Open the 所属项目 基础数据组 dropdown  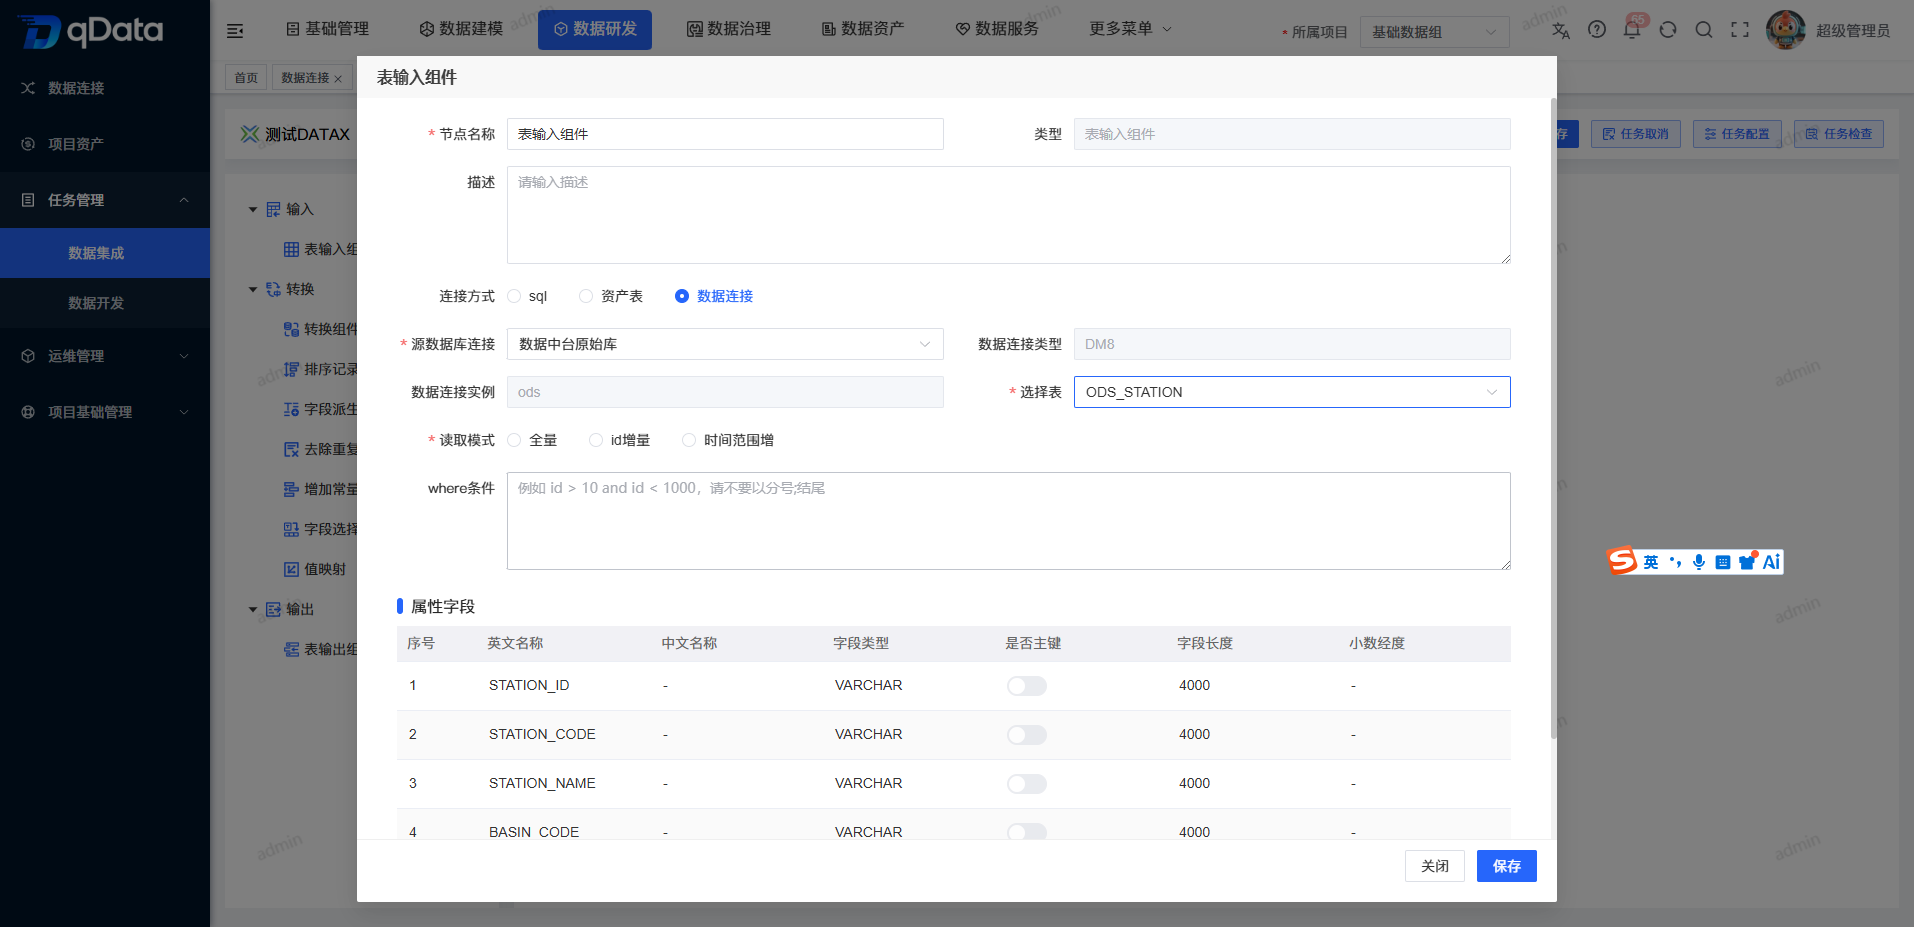click(x=1434, y=32)
